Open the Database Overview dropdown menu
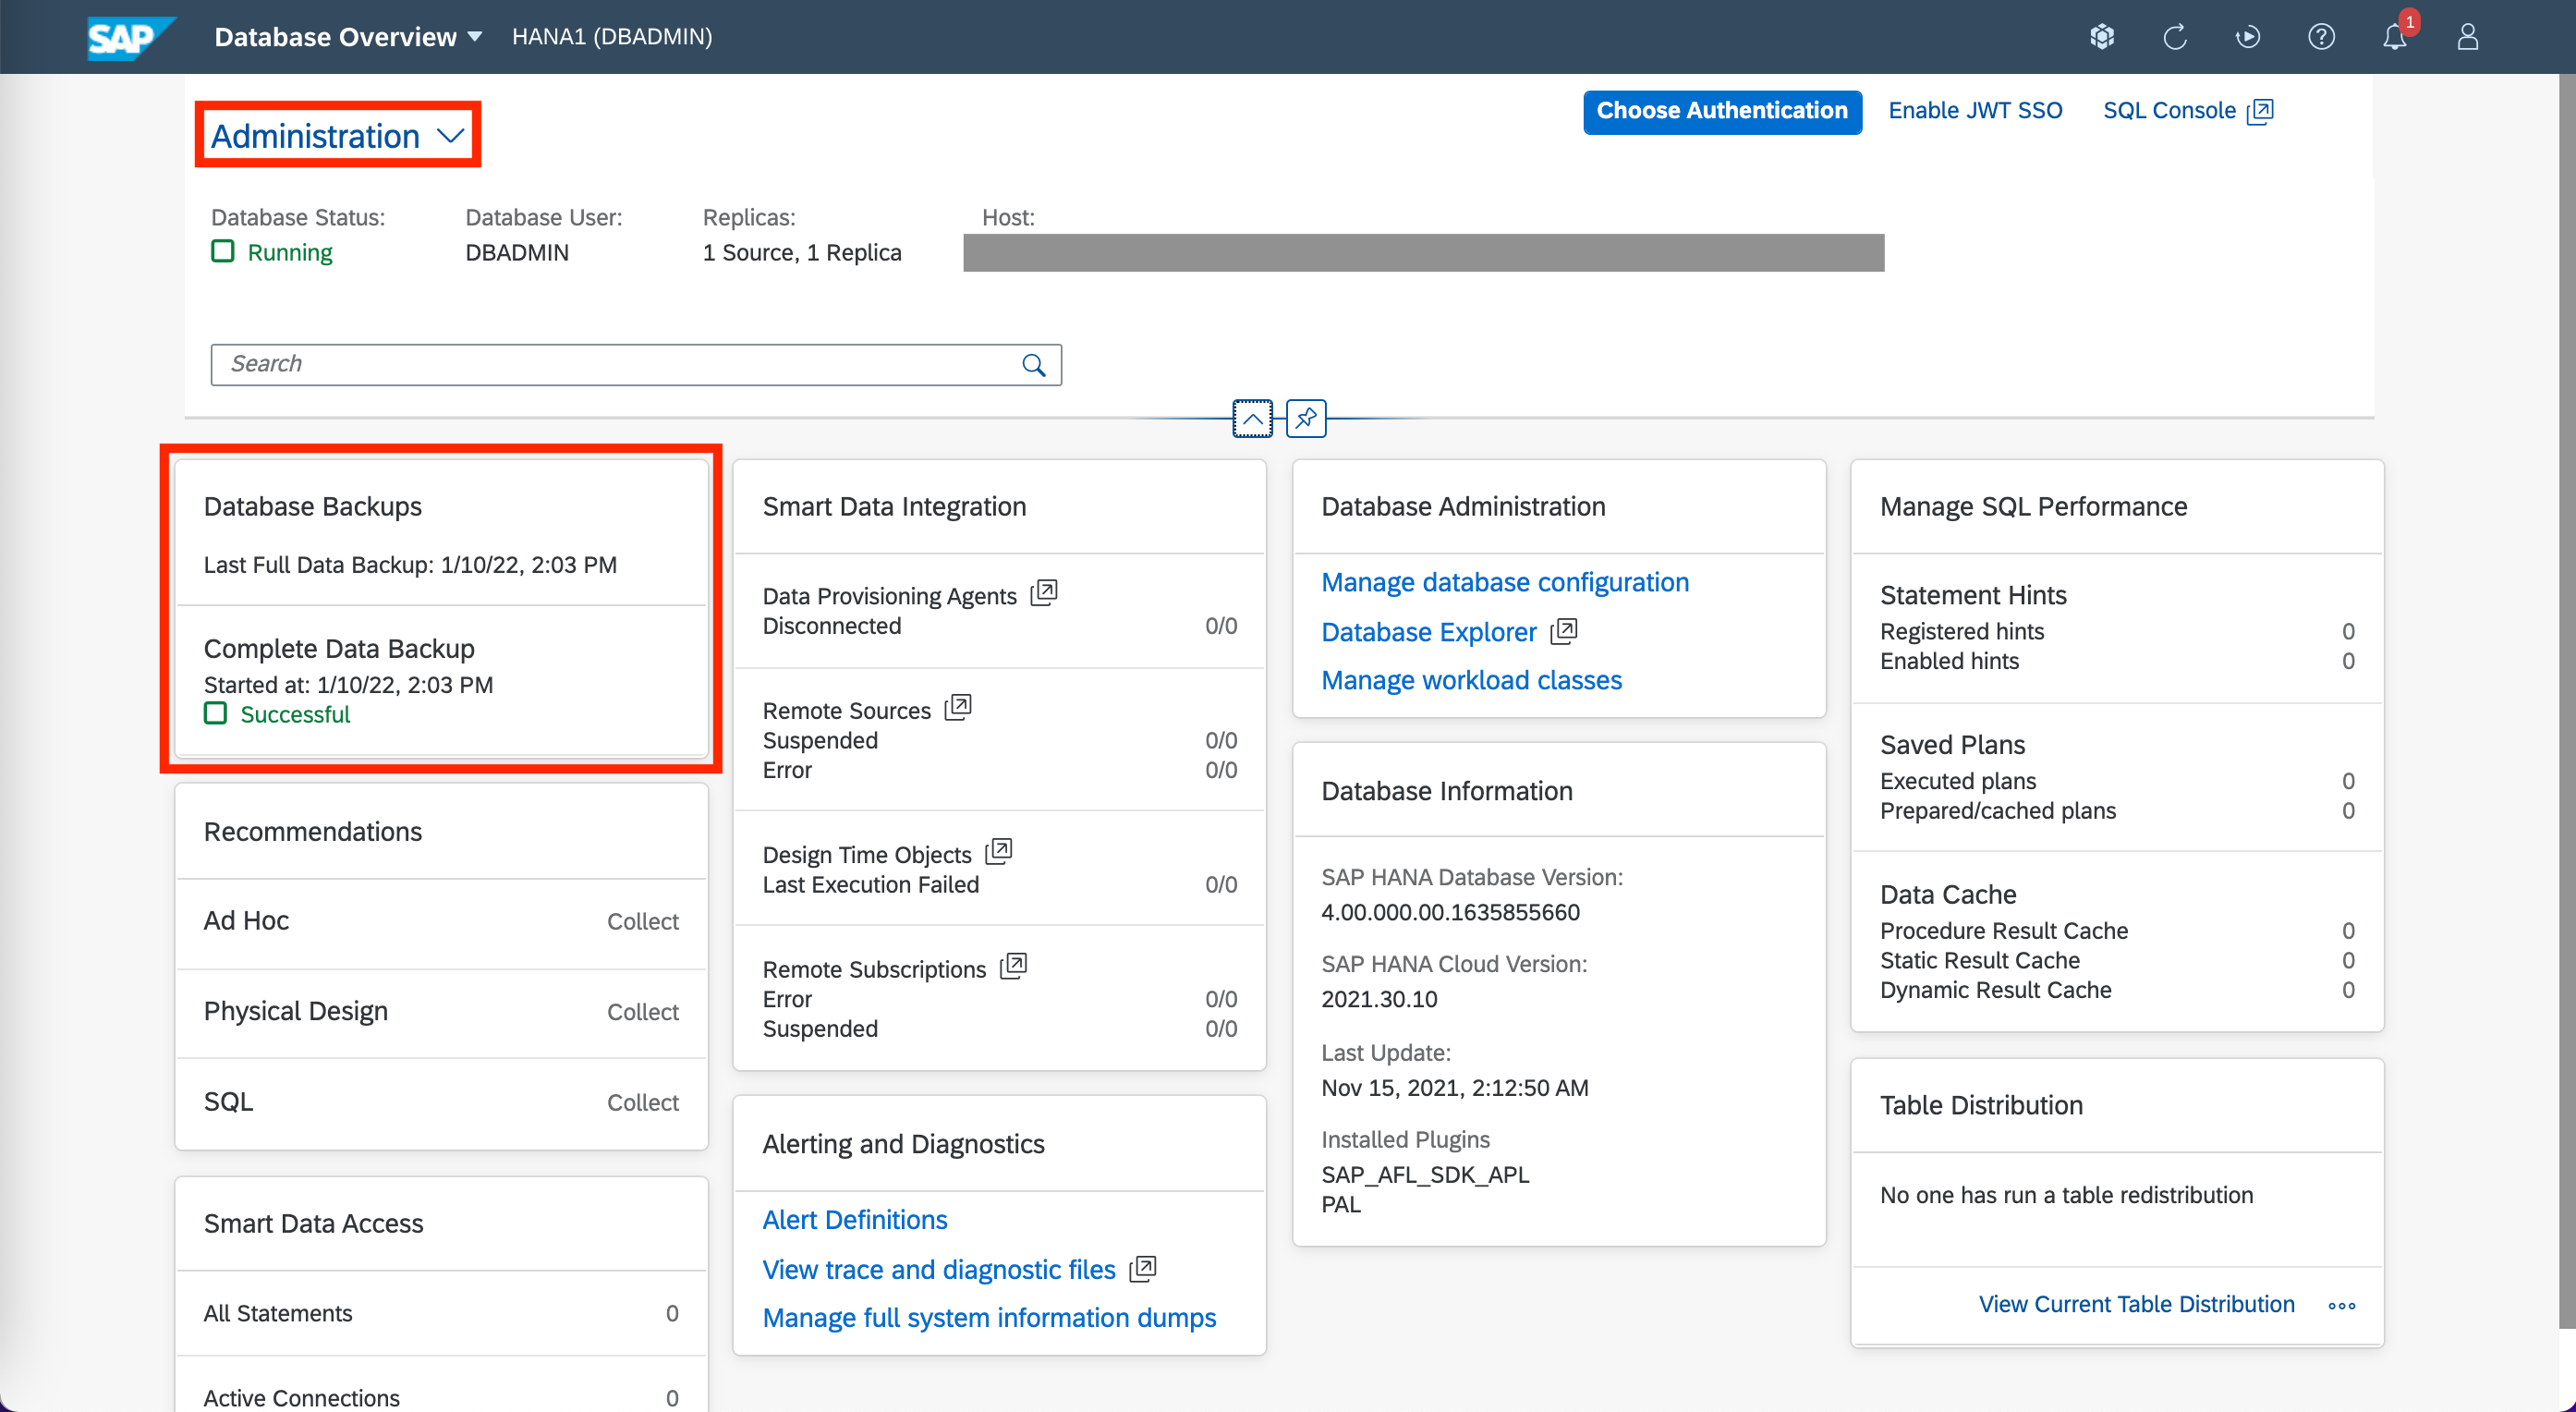The height and width of the screenshot is (1412, 2576). click(x=348, y=37)
